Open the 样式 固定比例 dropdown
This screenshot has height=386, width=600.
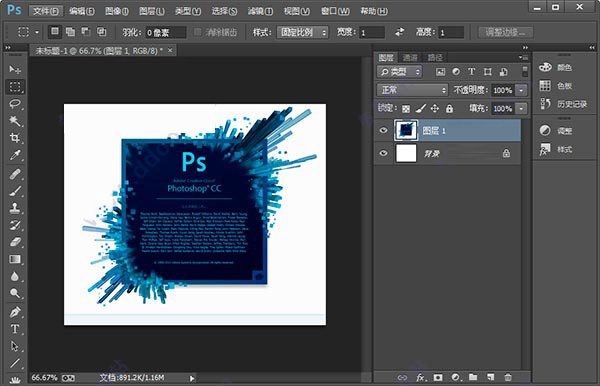(303, 32)
